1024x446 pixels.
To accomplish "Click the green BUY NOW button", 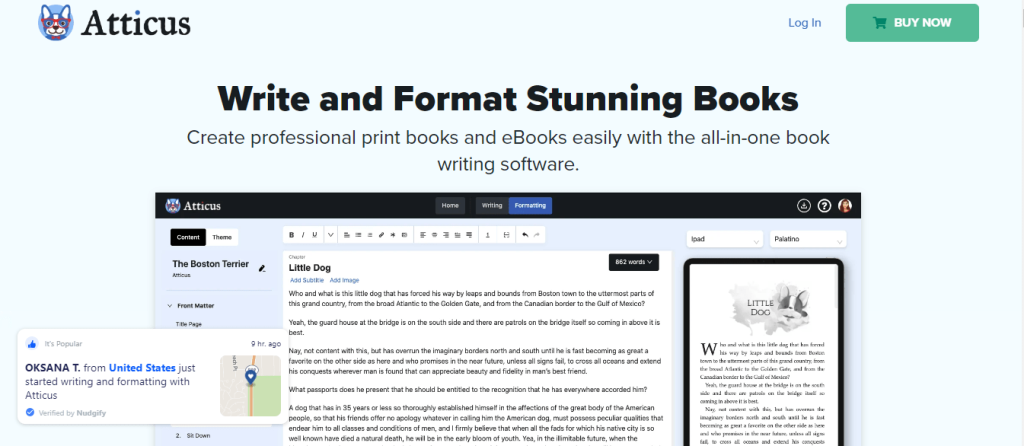I will pyautogui.click(x=912, y=23).
